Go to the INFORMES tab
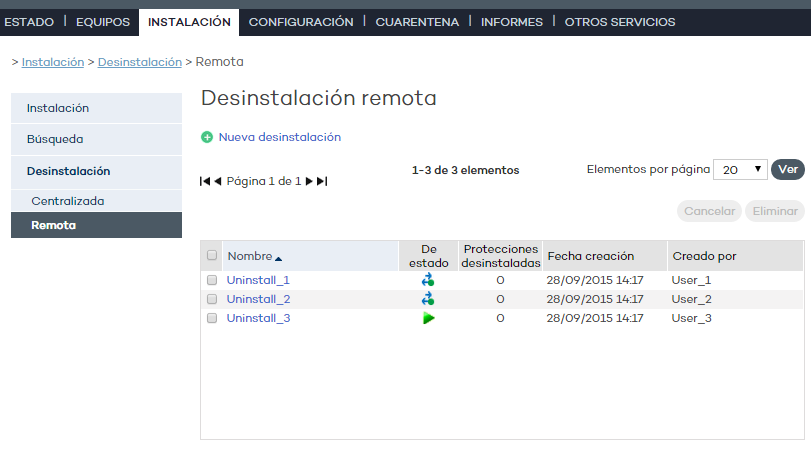The image size is (811, 449). [512, 22]
